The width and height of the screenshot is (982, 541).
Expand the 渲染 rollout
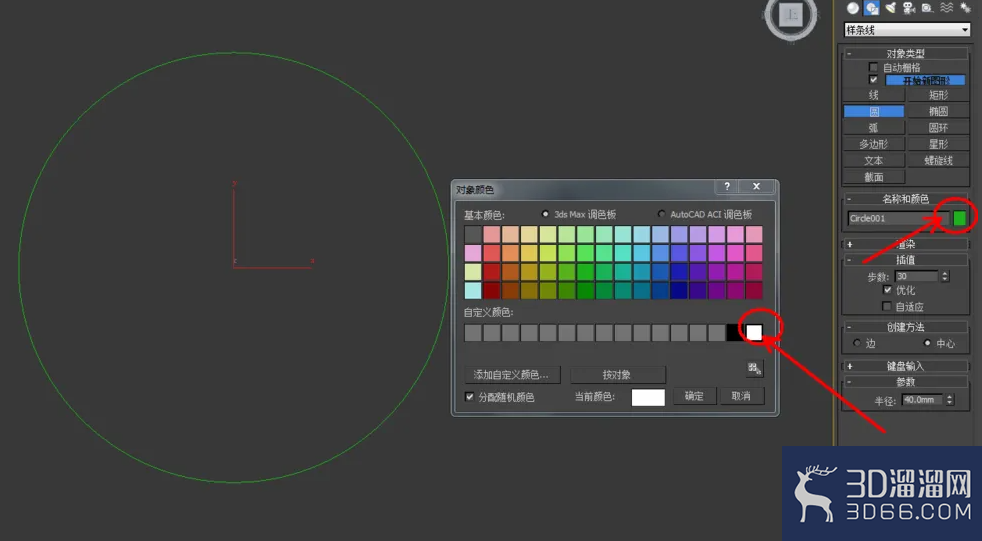905,244
